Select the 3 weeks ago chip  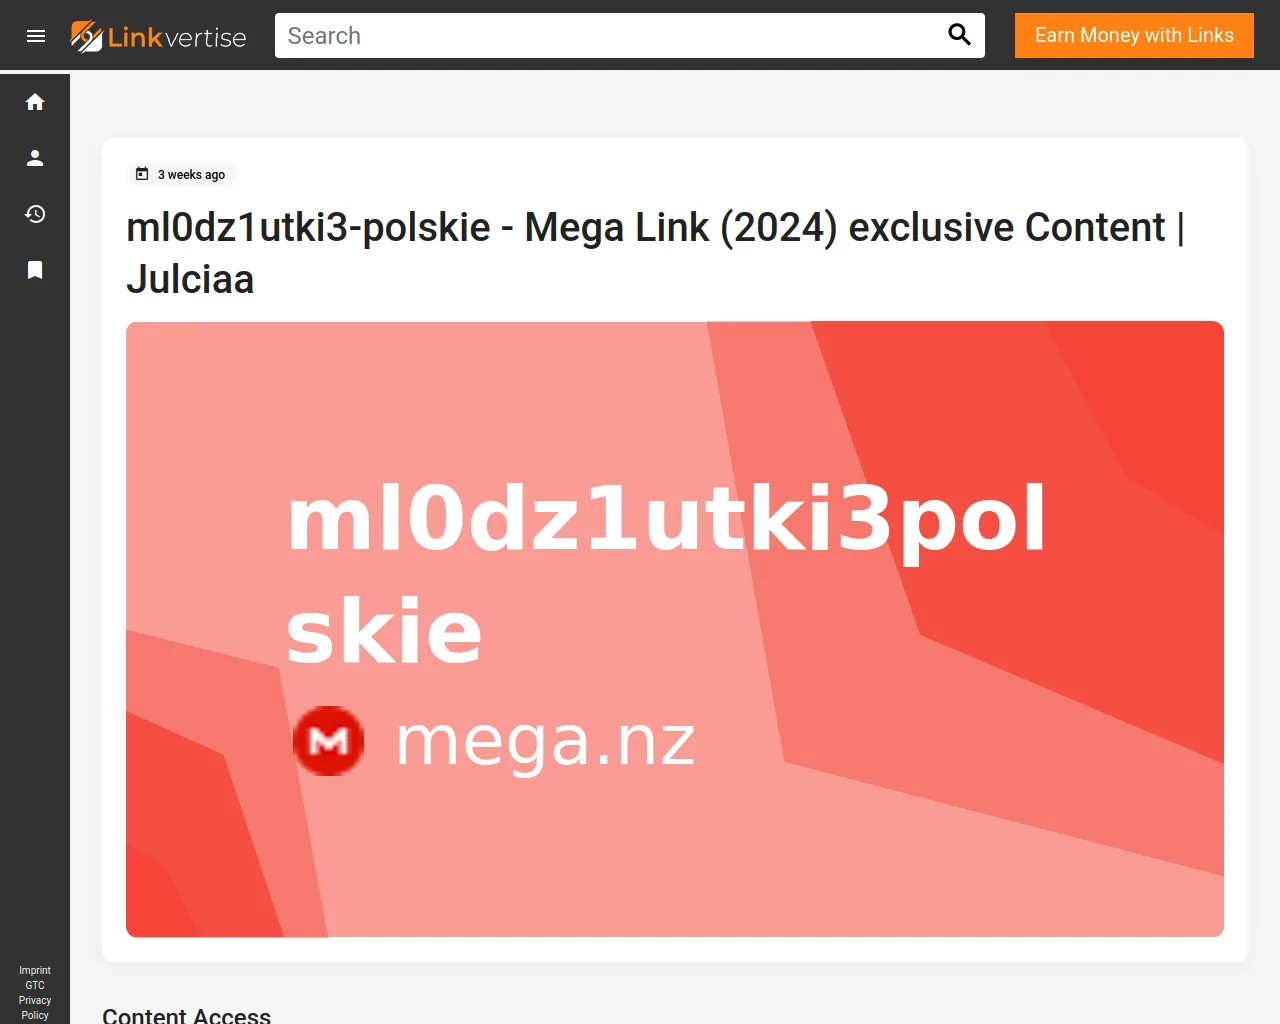pyautogui.click(x=181, y=174)
